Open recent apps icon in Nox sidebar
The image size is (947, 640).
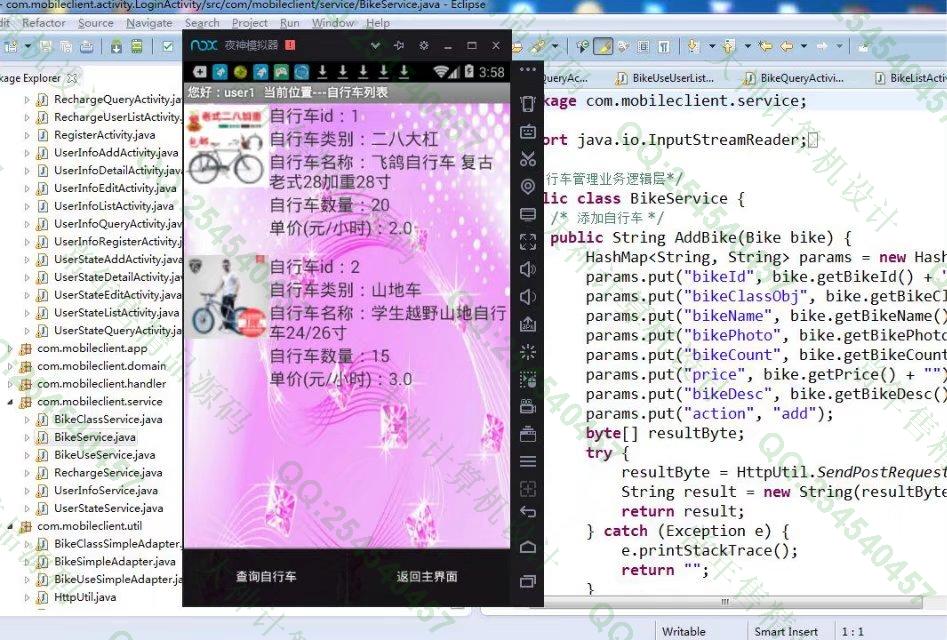(528, 581)
